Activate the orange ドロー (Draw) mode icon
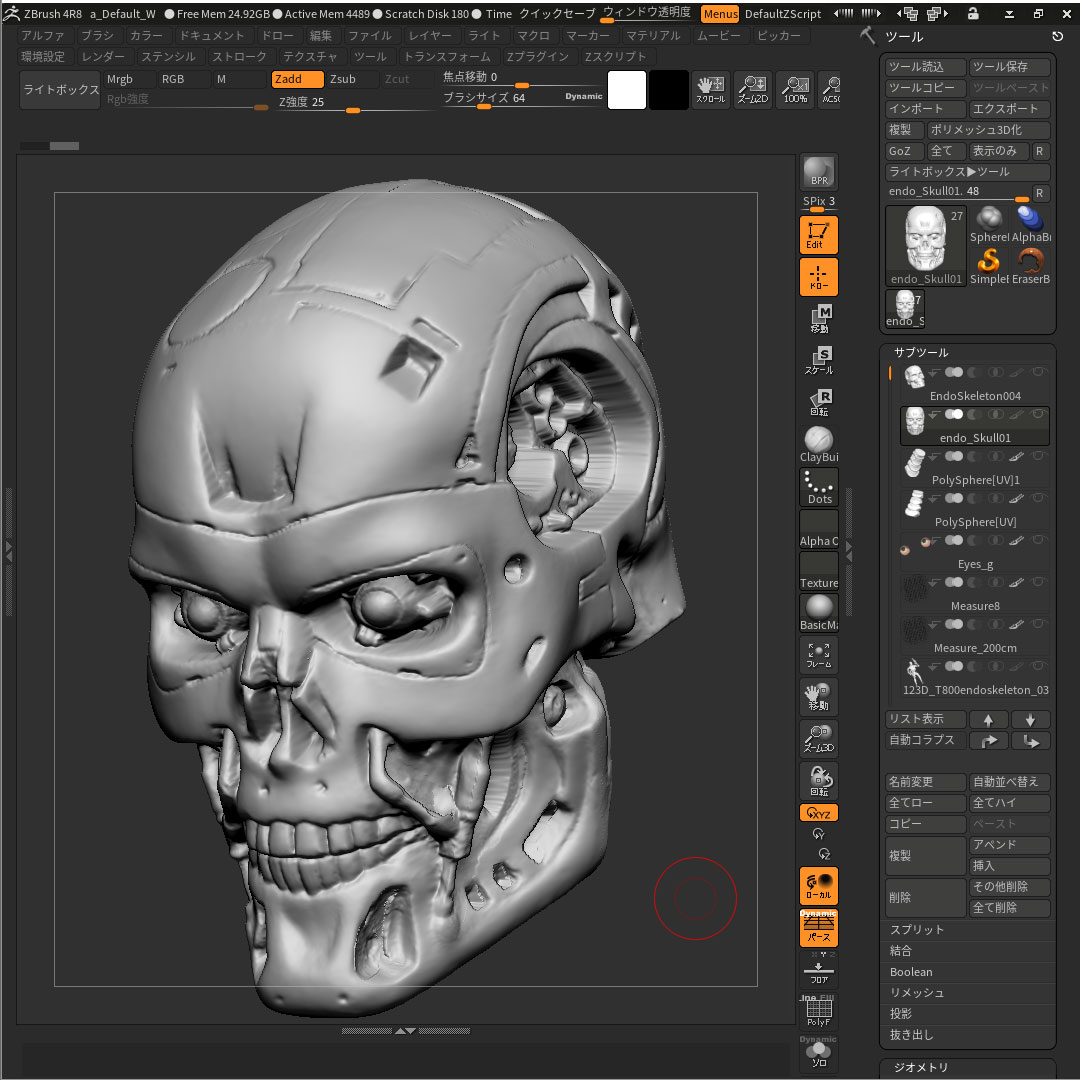Viewport: 1080px width, 1080px height. (818, 277)
